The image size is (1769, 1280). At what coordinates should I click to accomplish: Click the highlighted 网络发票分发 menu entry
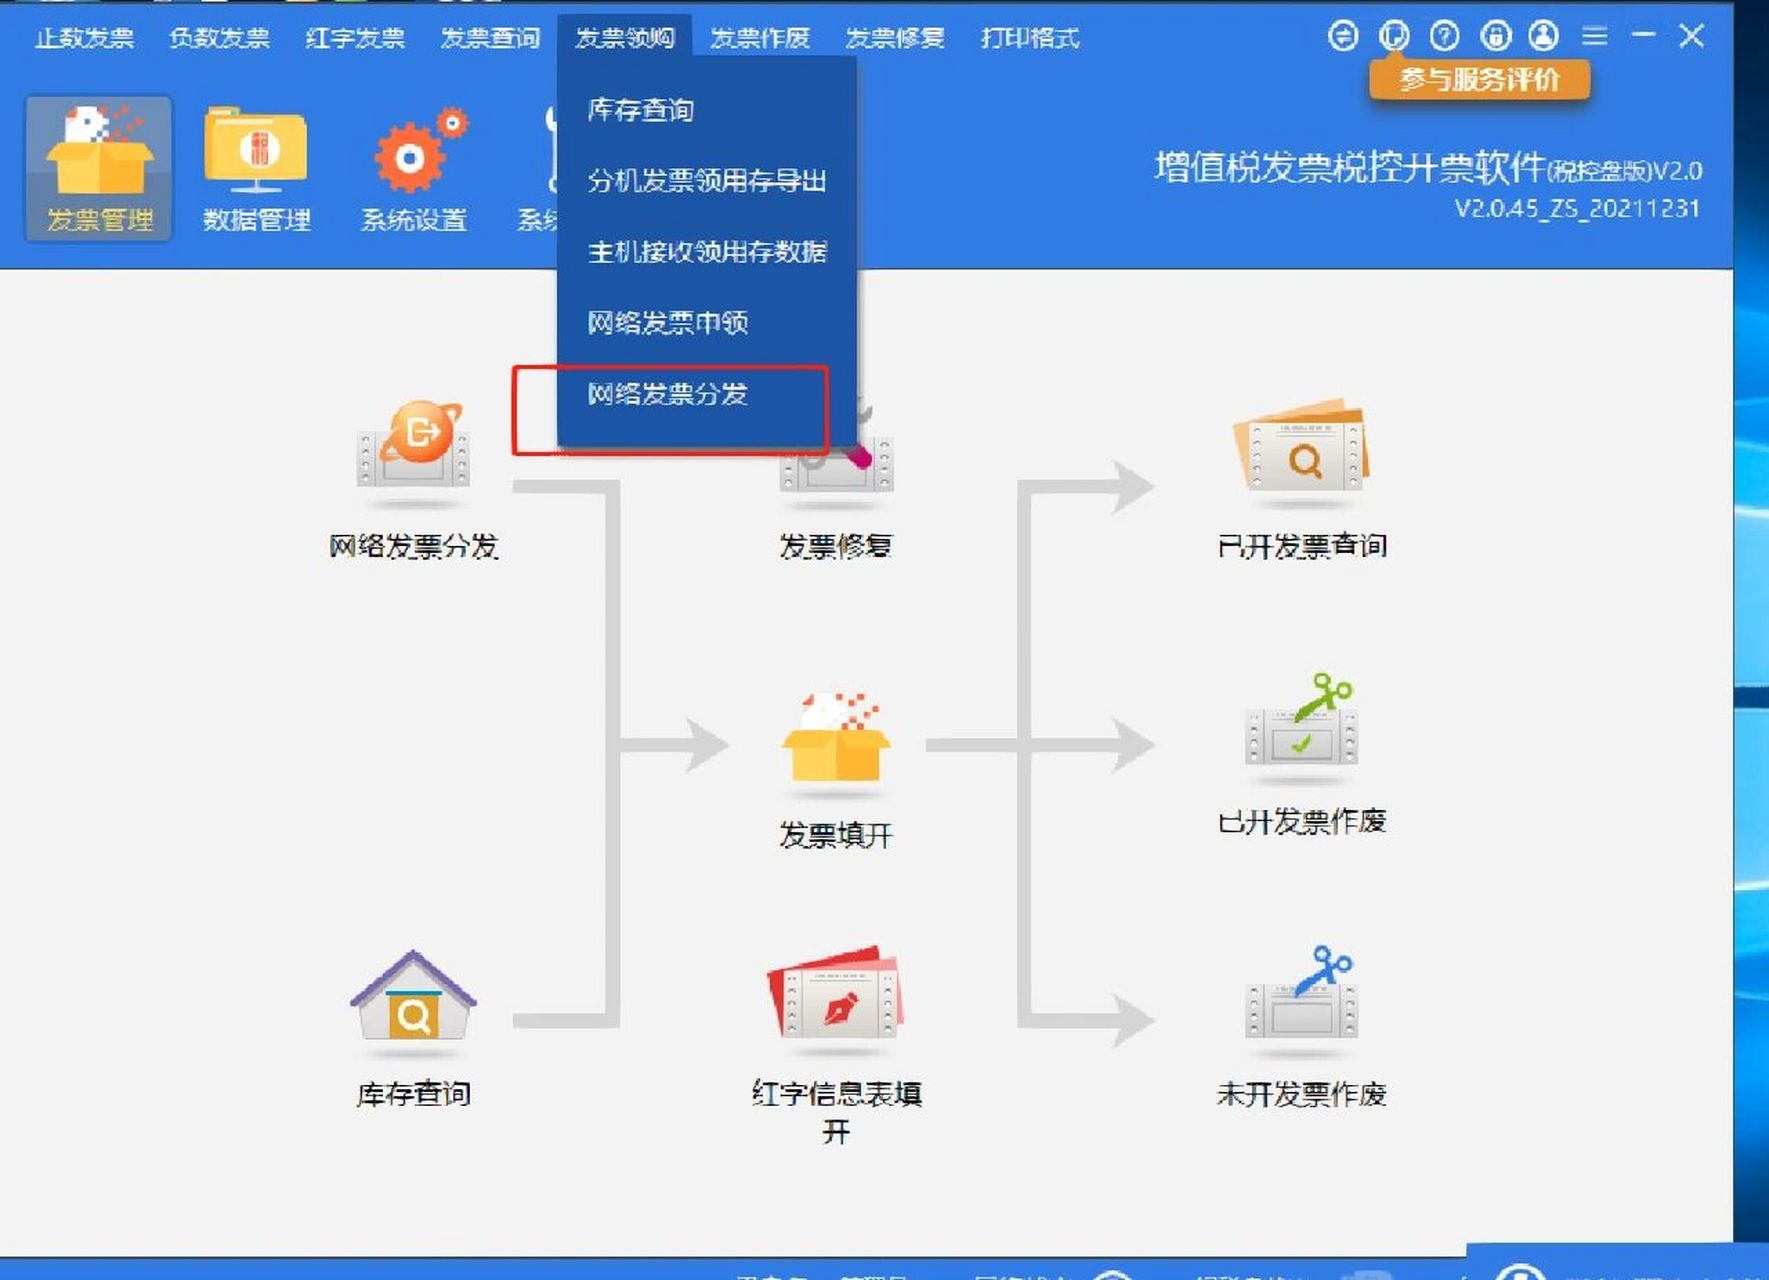668,395
